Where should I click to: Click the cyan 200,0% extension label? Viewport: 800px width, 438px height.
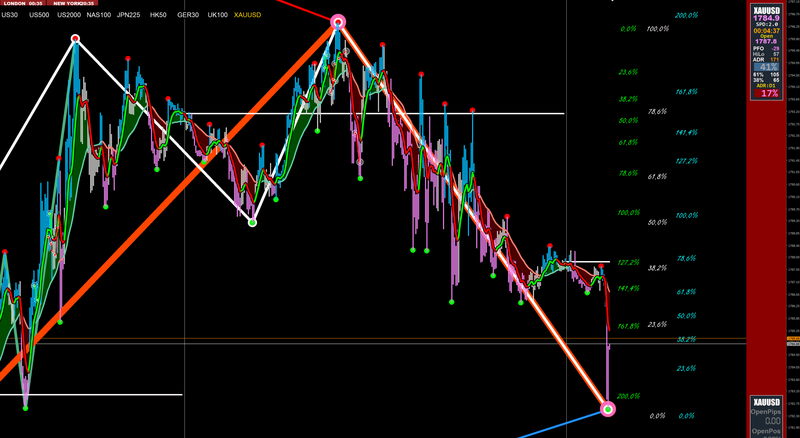click(686, 15)
